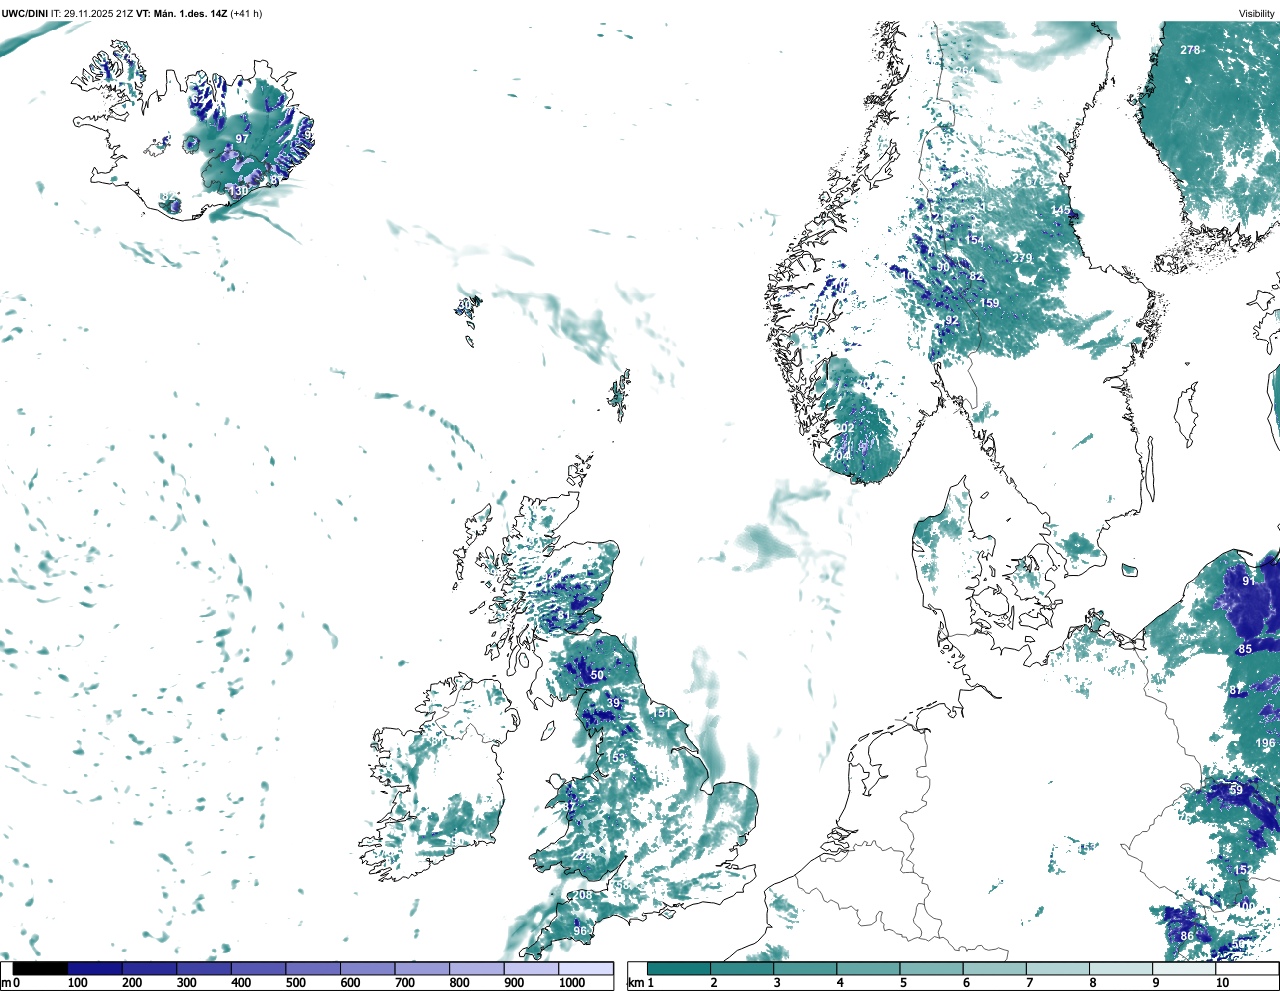Select the 7–8 km pale teal legend swatch
Viewport: 1280px width, 991px height.
coord(1058,968)
